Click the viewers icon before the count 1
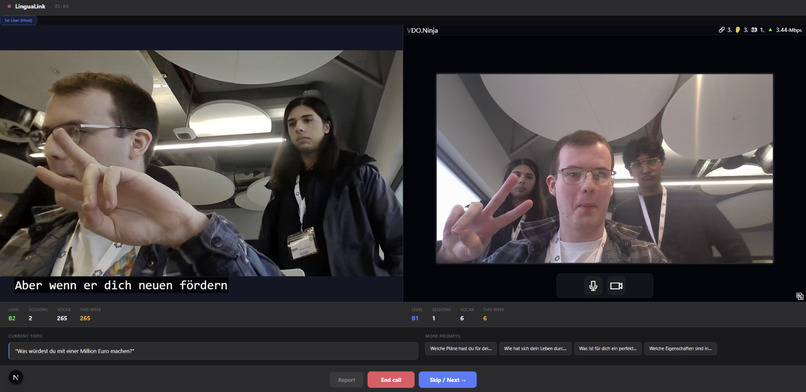The image size is (806, 392). coord(754,30)
